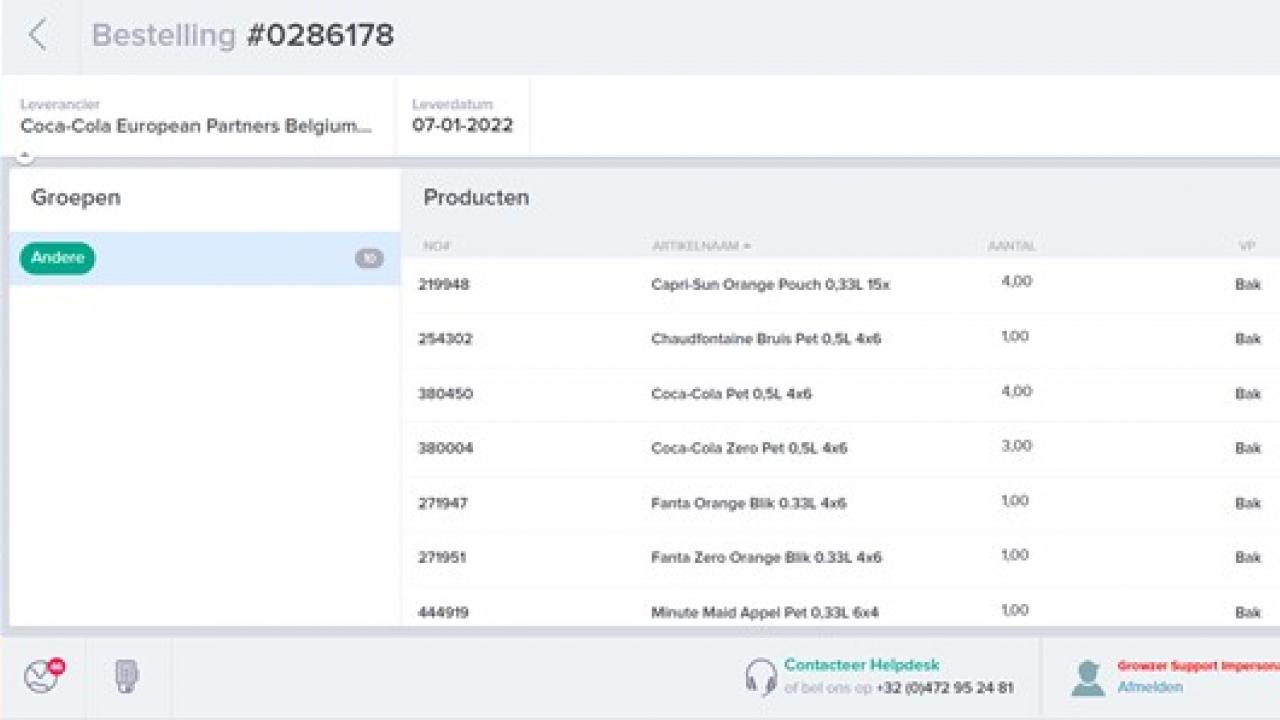
Task: Click the user avatar icon in footer
Action: (x=1087, y=678)
